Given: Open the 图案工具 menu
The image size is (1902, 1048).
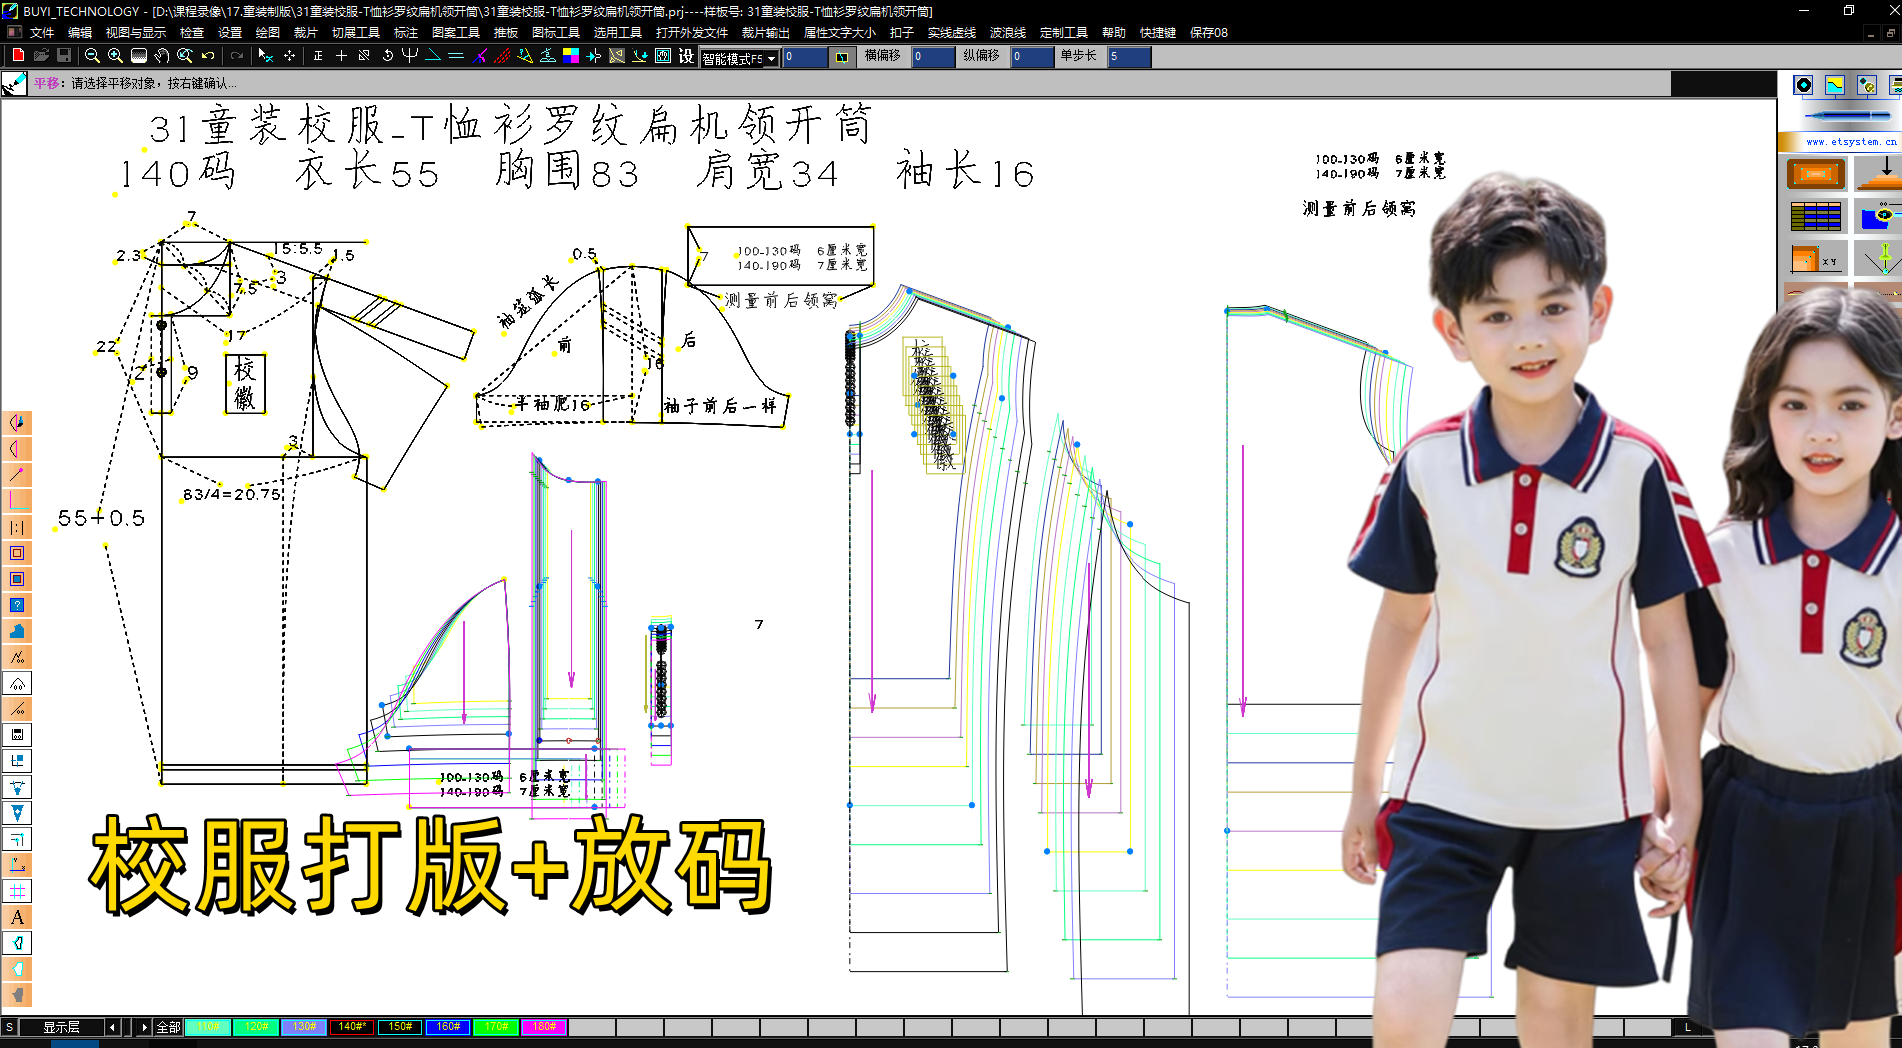Looking at the screenshot, I should pyautogui.click(x=456, y=33).
